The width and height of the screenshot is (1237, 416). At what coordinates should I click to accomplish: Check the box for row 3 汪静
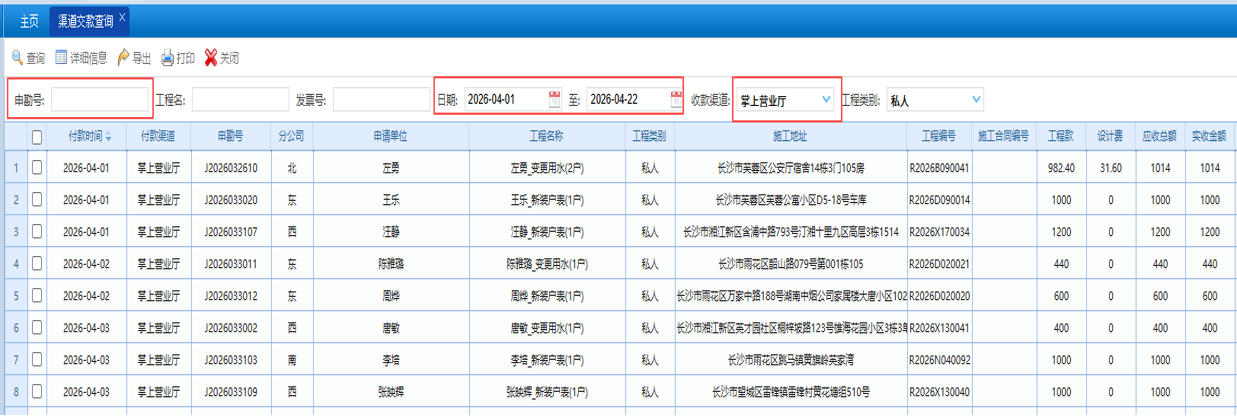(x=37, y=231)
